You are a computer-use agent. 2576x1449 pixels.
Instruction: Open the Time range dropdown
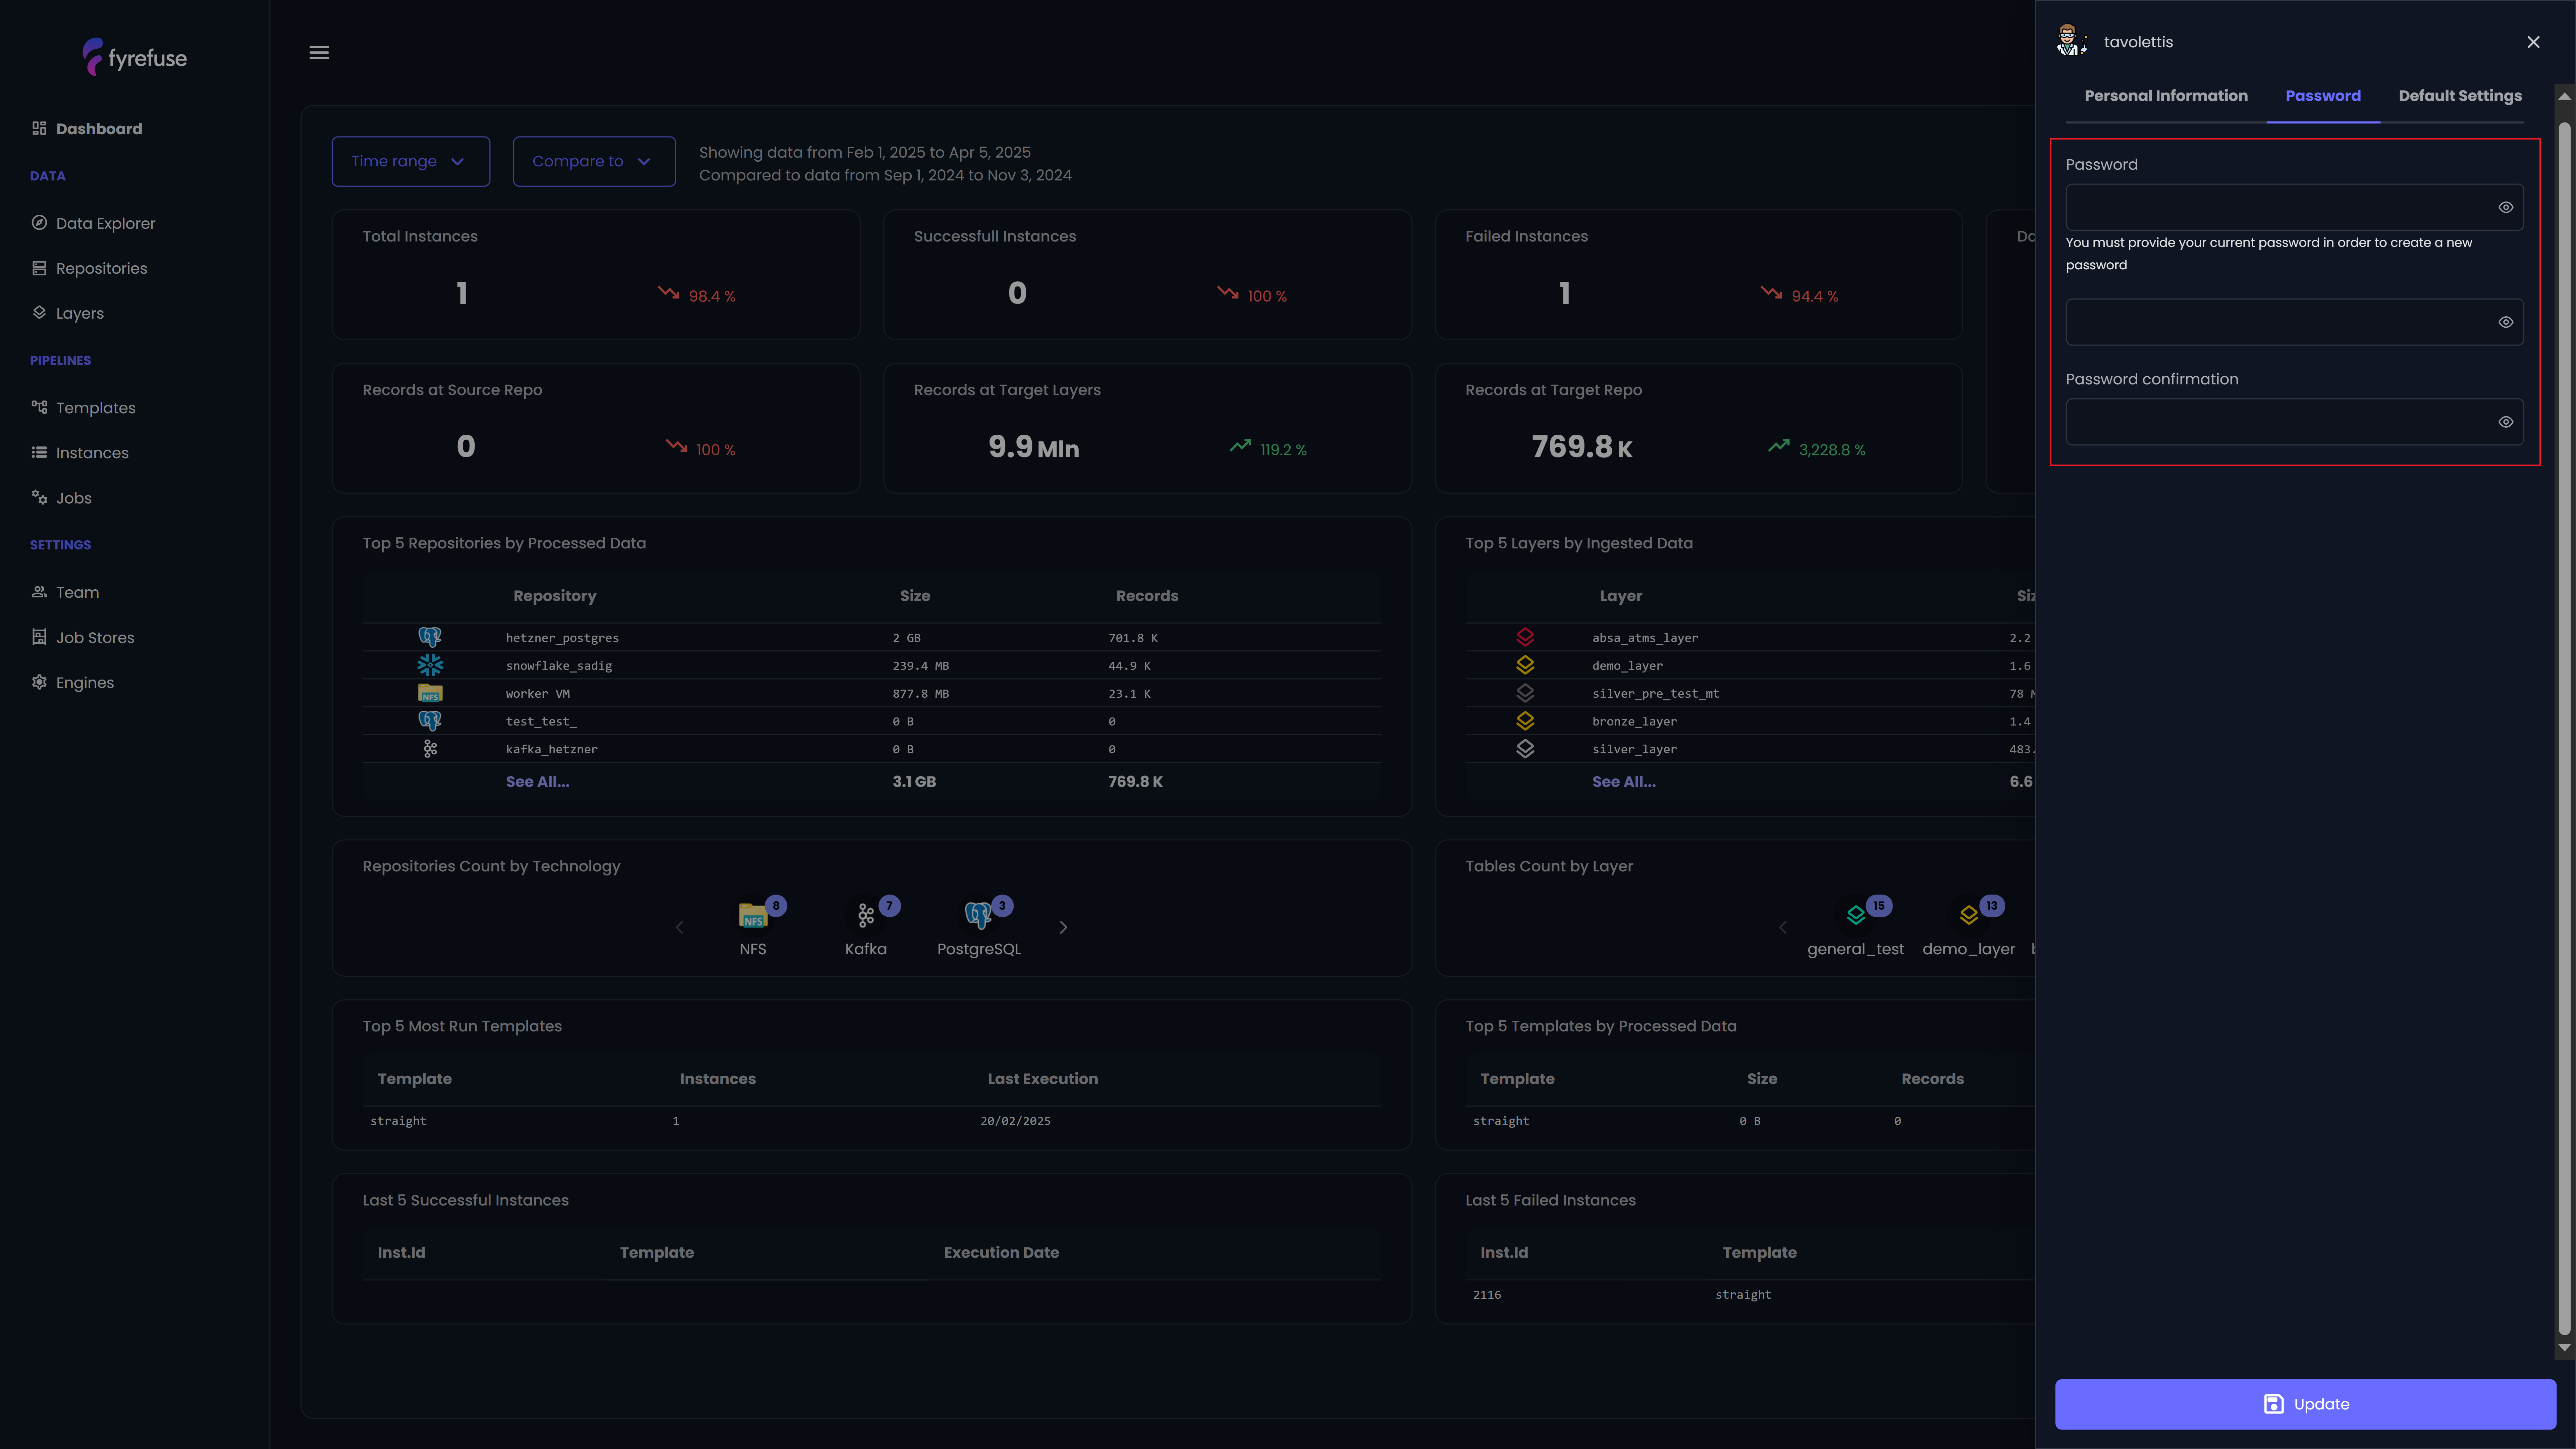tap(411, 161)
